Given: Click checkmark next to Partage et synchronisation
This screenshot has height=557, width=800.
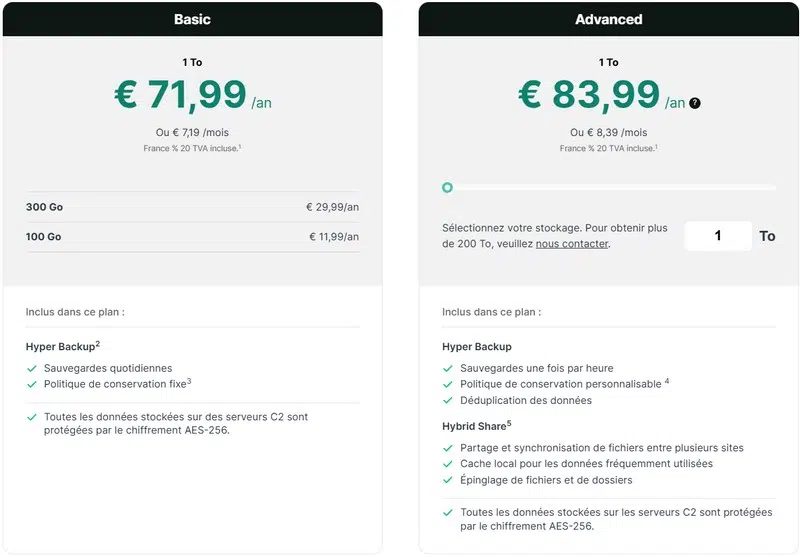Looking at the screenshot, I should pos(447,448).
